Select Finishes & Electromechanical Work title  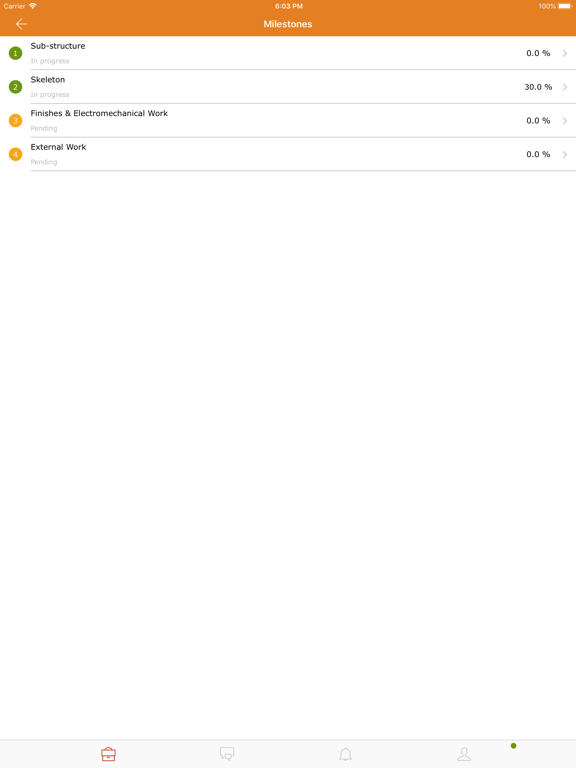99,113
